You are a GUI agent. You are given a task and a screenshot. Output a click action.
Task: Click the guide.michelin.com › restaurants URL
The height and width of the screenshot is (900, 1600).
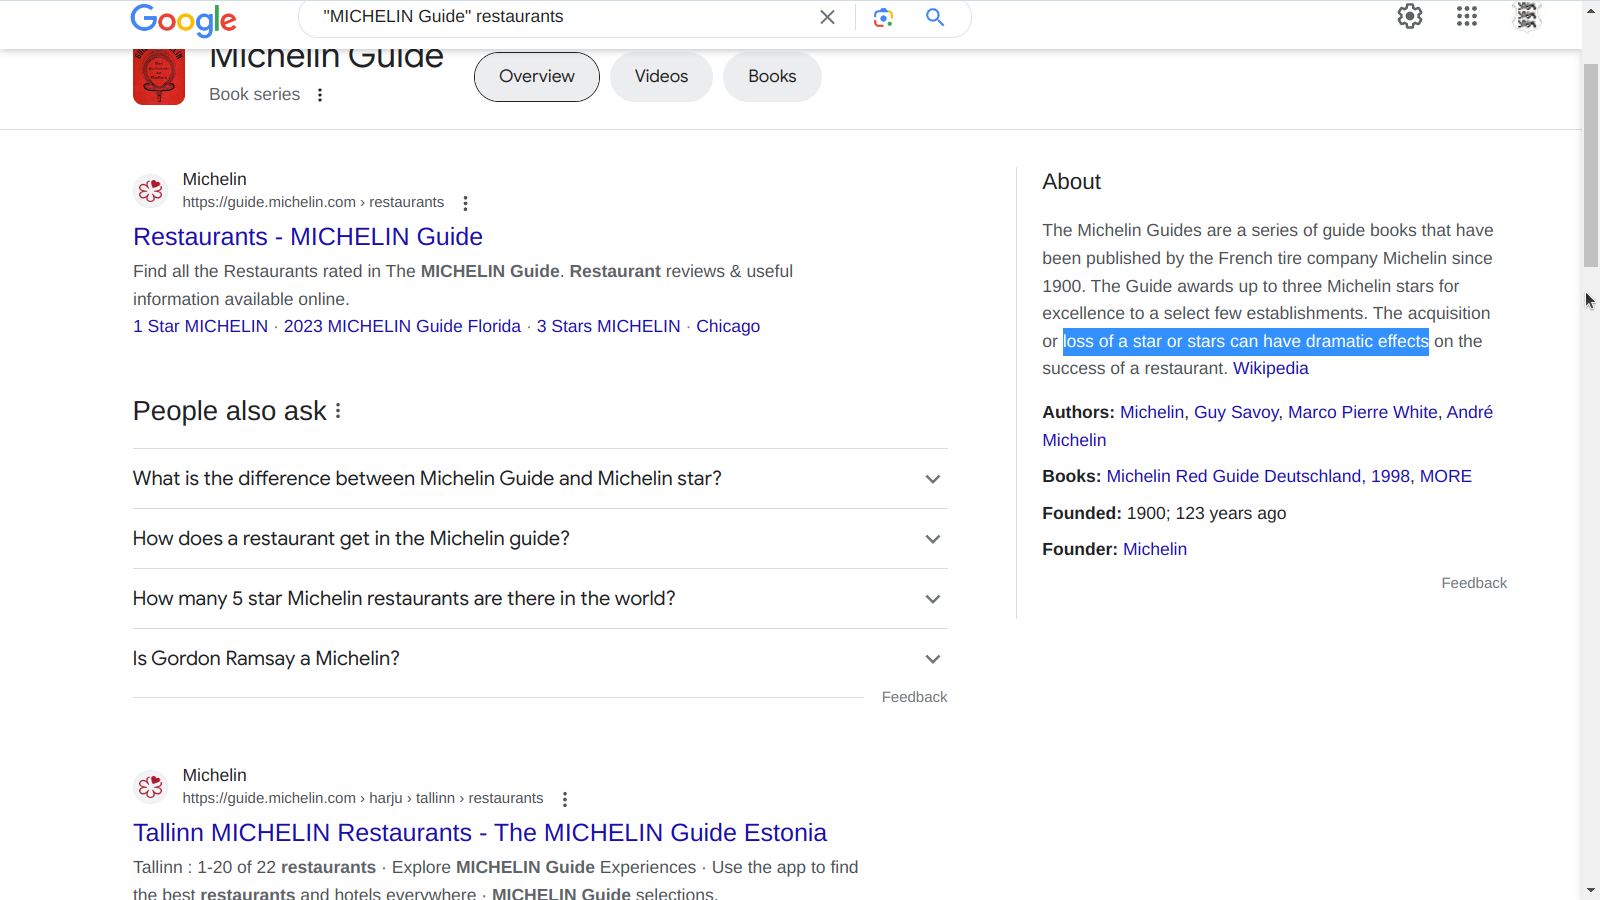point(313,203)
